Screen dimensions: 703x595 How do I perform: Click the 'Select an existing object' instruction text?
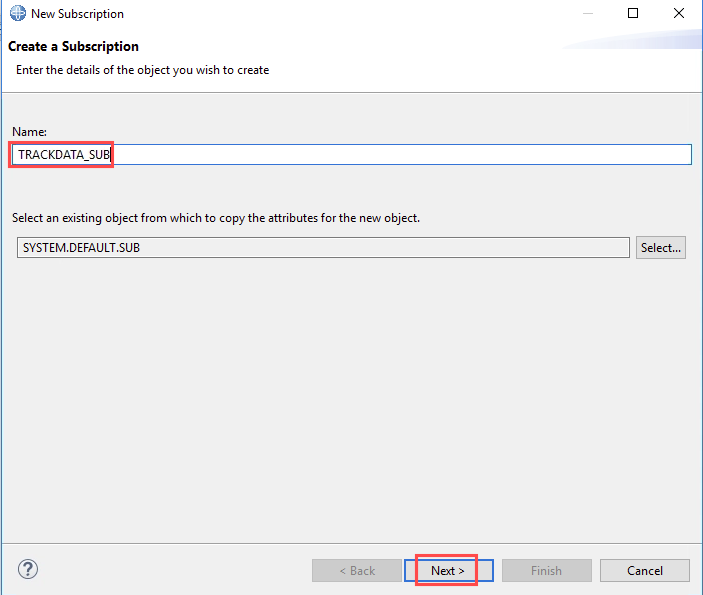coord(216,218)
